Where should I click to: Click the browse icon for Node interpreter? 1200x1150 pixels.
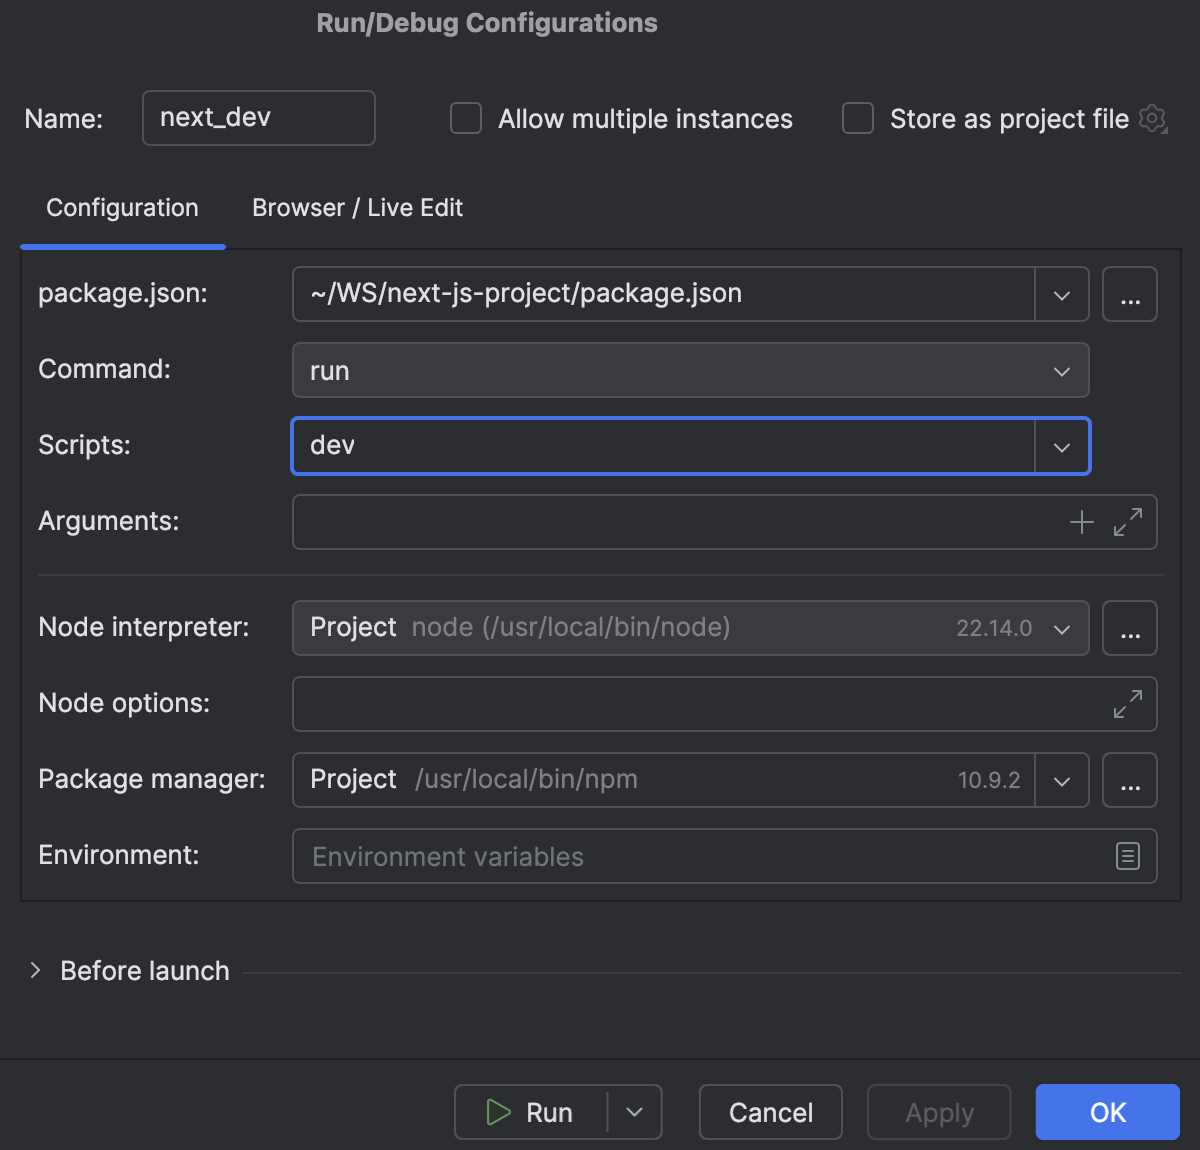click(x=1130, y=628)
